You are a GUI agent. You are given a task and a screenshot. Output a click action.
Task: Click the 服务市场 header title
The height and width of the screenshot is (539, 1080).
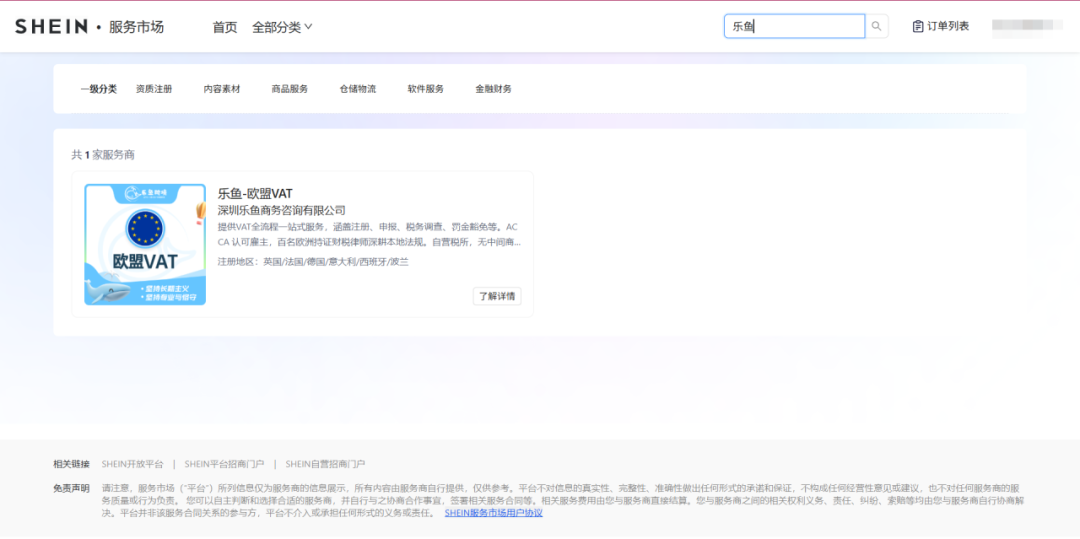click(x=136, y=27)
